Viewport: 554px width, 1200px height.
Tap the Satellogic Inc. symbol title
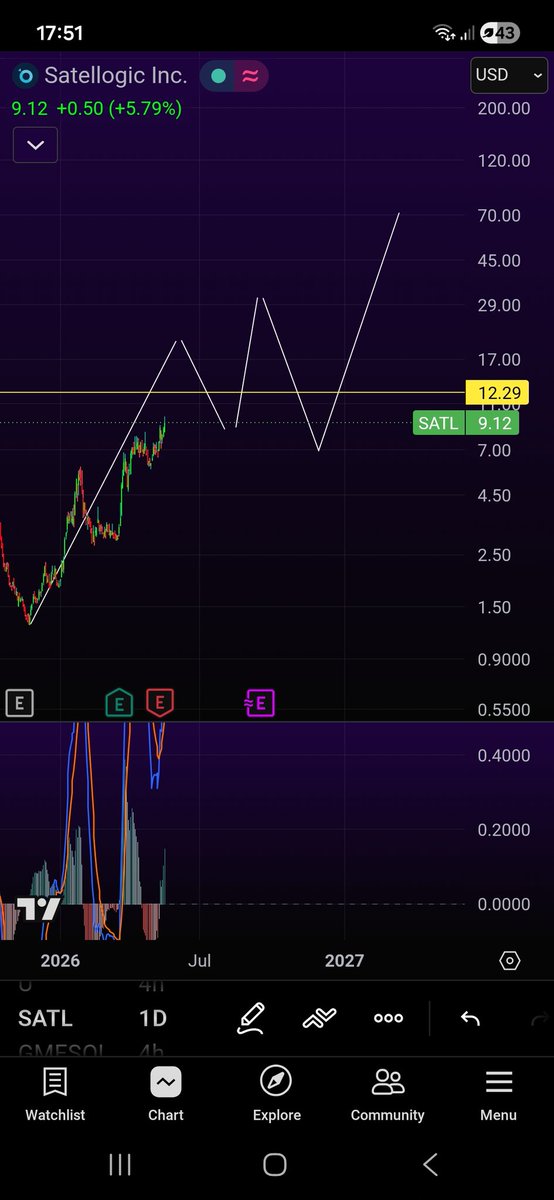(115, 76)
